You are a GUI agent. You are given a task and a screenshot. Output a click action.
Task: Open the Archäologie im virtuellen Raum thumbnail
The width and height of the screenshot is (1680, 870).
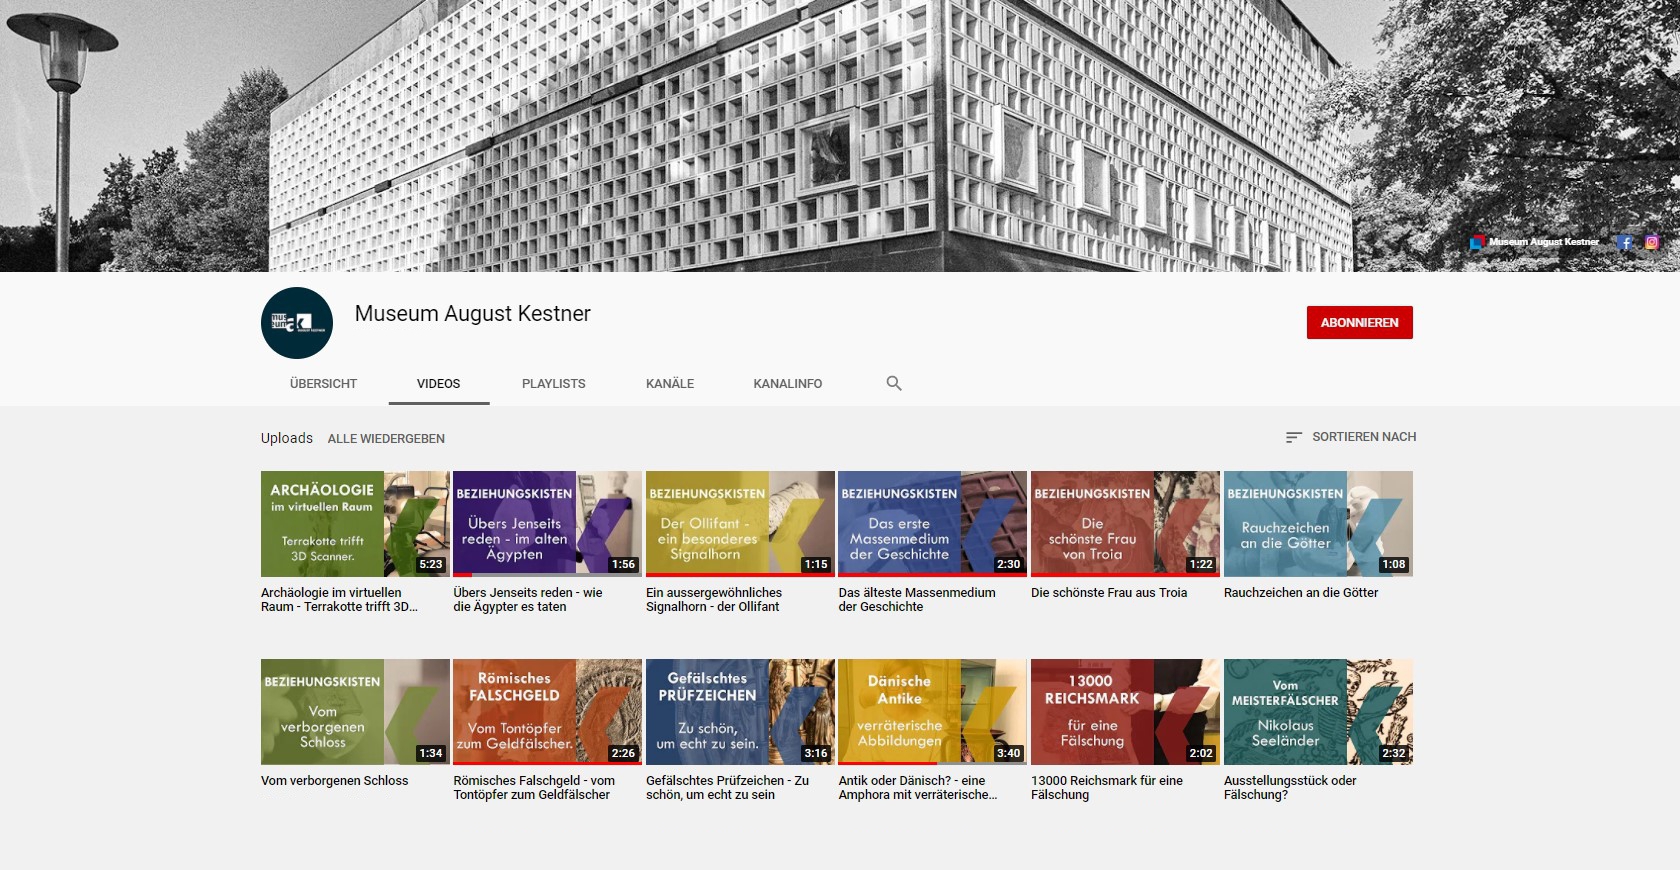pos(355,524)
